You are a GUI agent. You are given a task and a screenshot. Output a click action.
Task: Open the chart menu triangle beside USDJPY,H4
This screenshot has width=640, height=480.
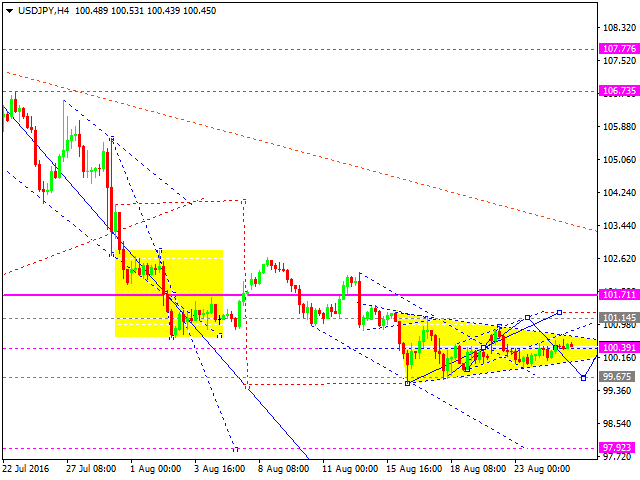(x=9, y=11)
